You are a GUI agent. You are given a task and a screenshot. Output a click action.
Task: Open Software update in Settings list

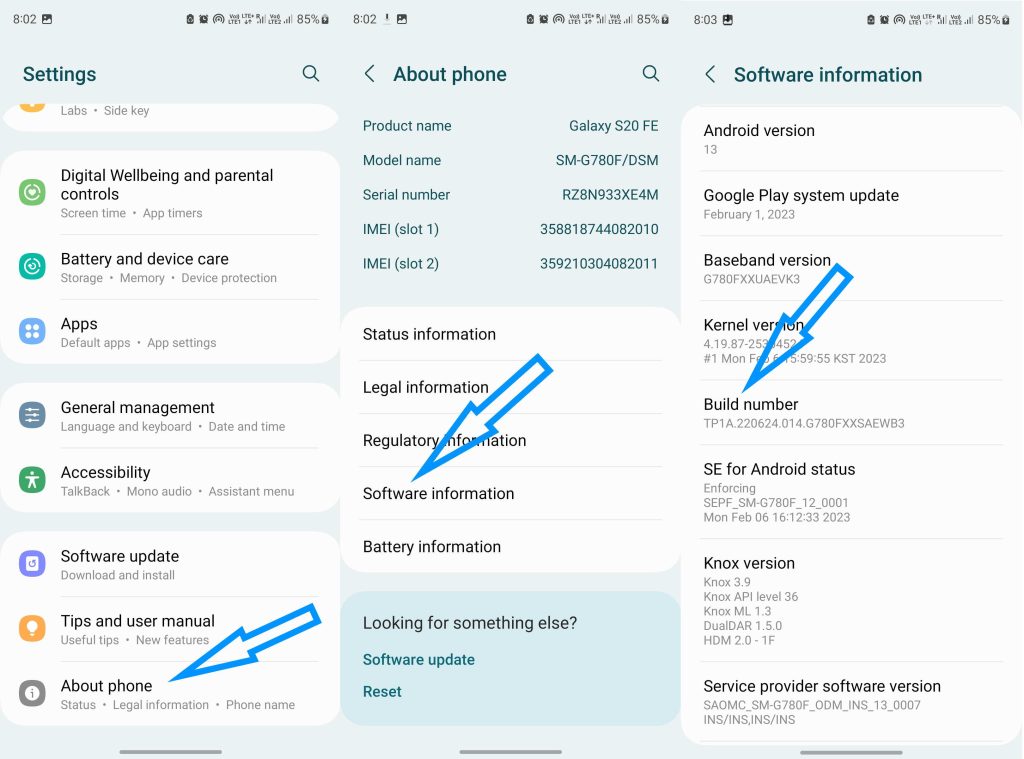click(170, 564)
